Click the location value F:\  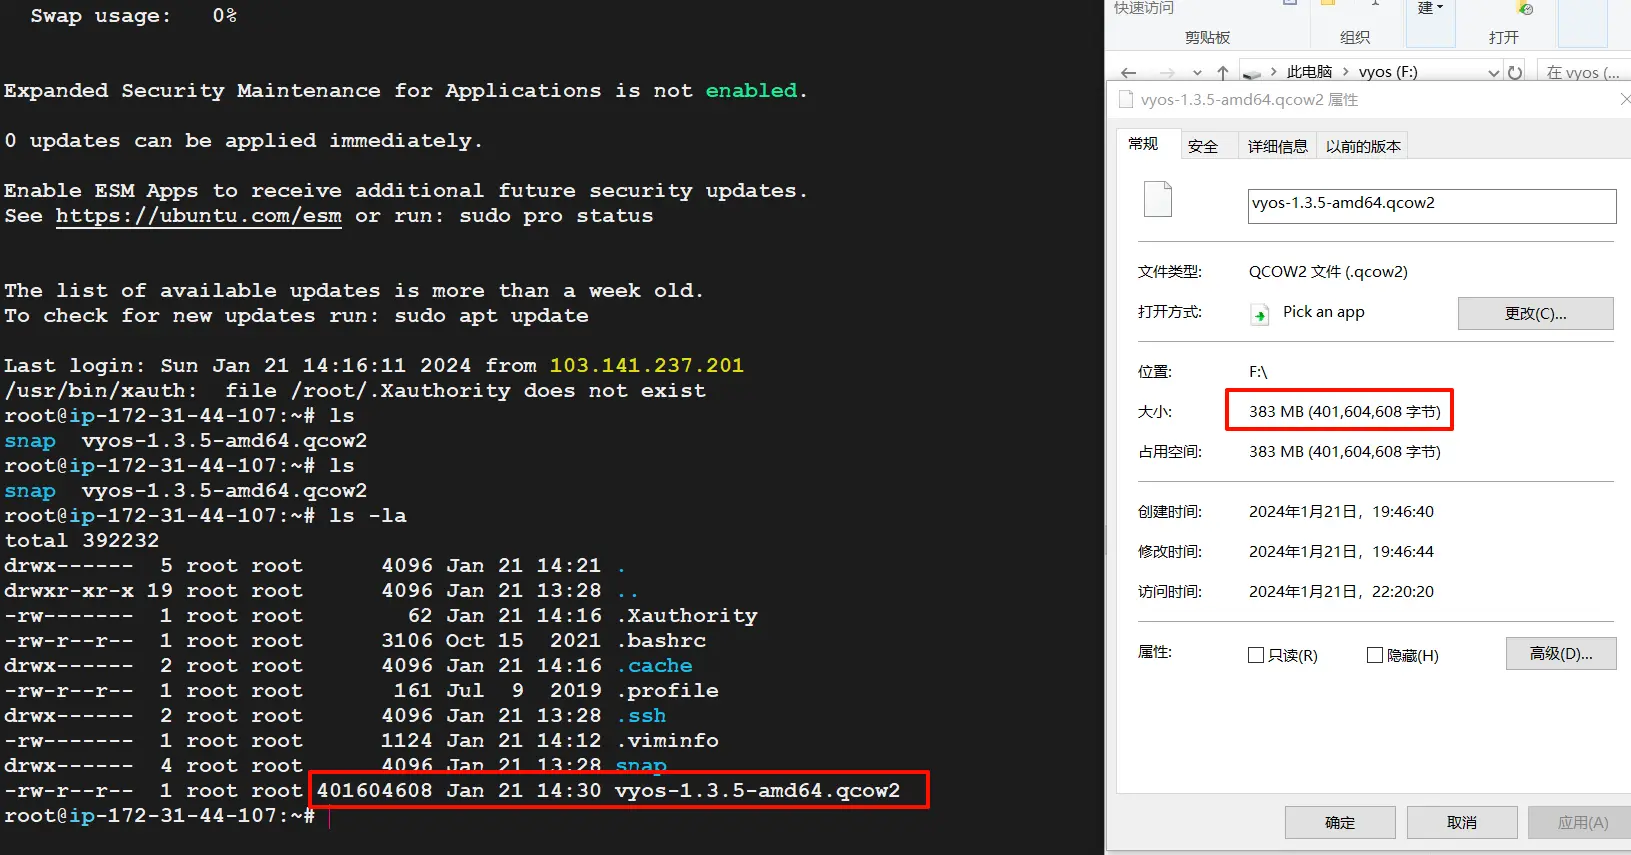tap(1258, 371)
